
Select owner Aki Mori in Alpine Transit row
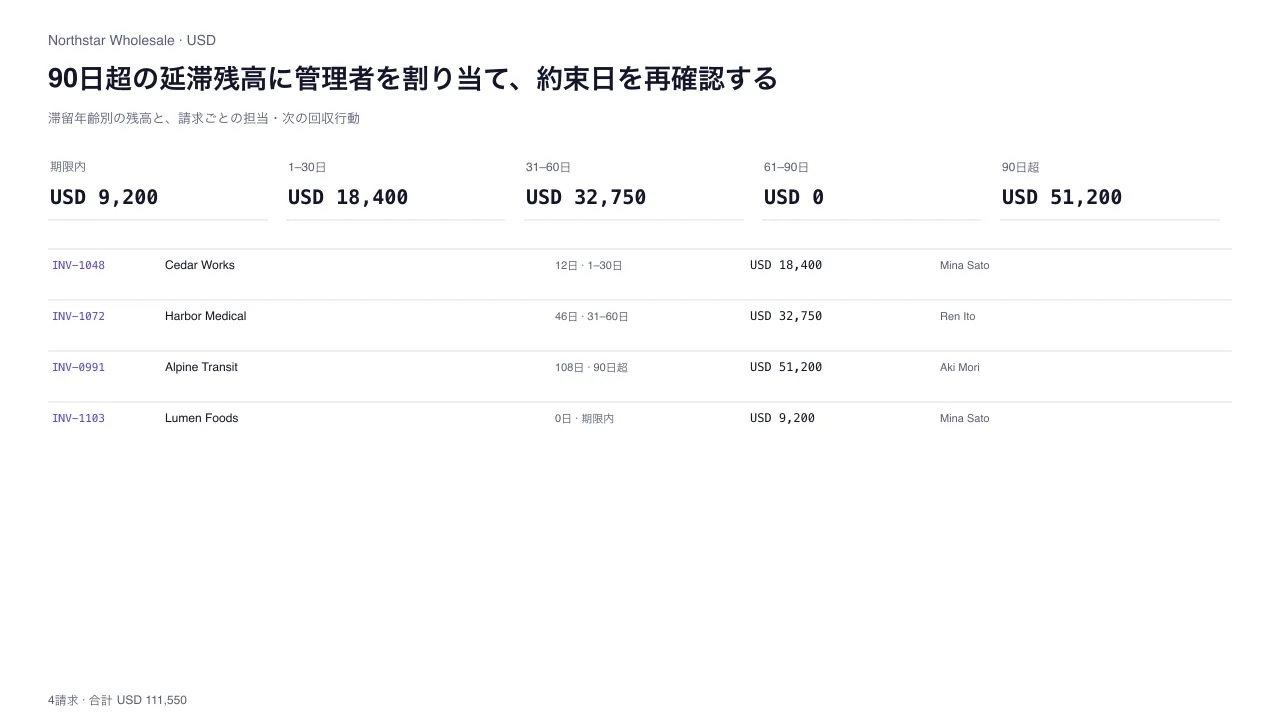(x=960, y=367)
